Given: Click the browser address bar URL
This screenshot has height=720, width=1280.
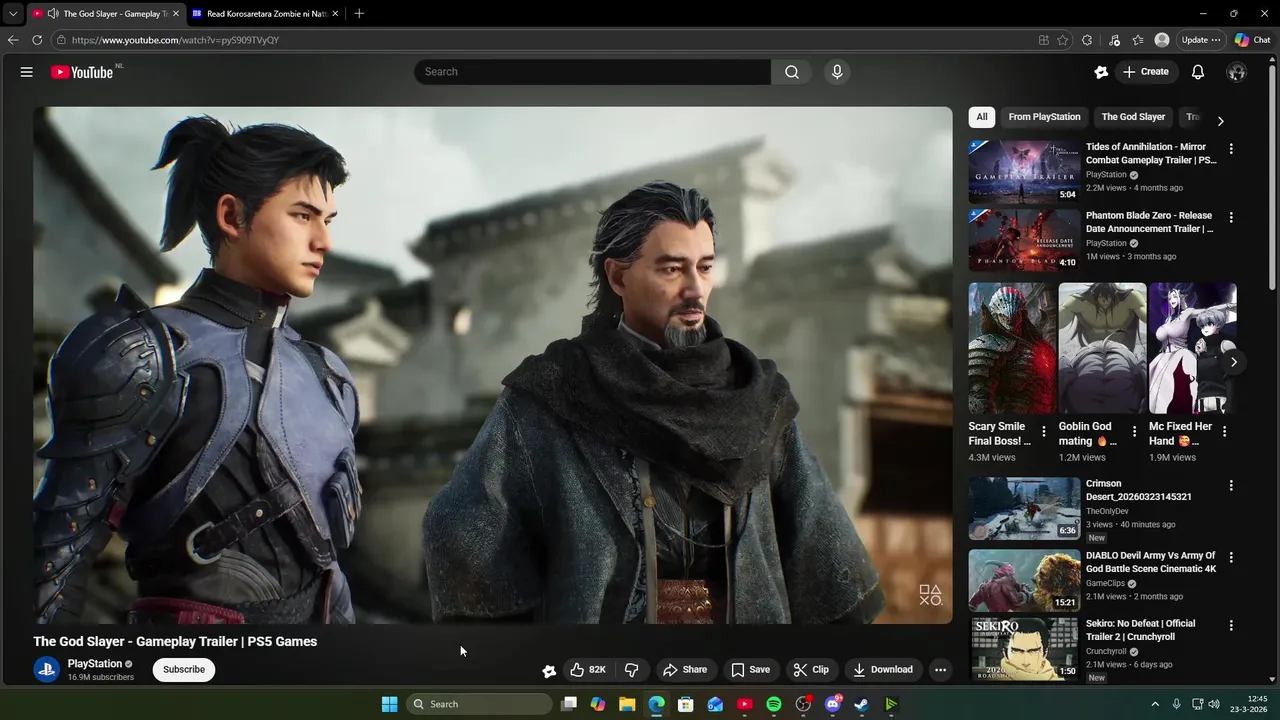Looking at the screenshot, I should tap(175, 40).
